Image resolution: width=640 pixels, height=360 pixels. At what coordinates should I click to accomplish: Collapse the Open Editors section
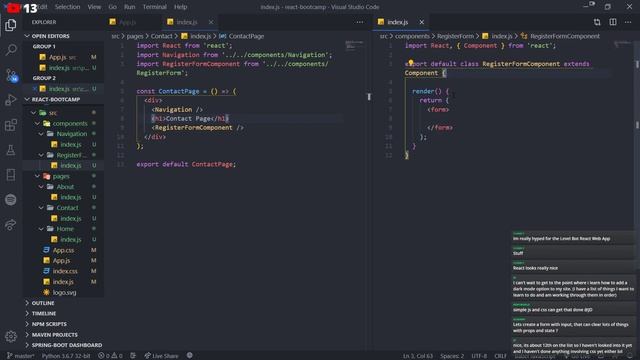(x=63, y=36)
